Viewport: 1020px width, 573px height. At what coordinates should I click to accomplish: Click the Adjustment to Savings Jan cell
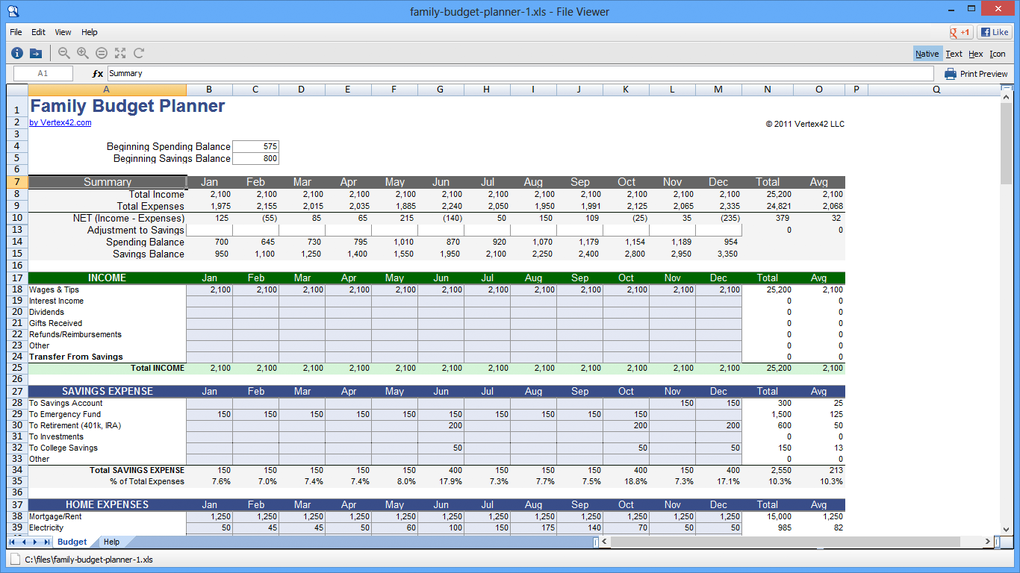(209, 230)
